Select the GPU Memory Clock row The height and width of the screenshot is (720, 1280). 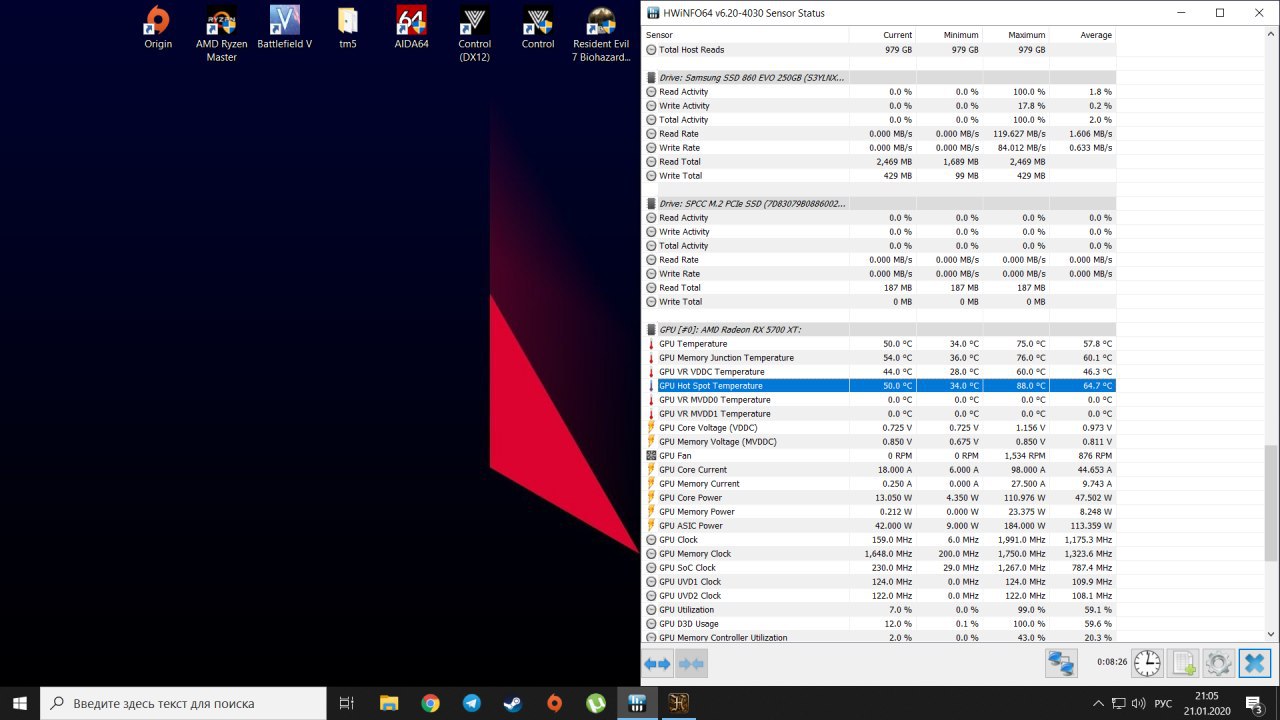[x=879, y=553]
